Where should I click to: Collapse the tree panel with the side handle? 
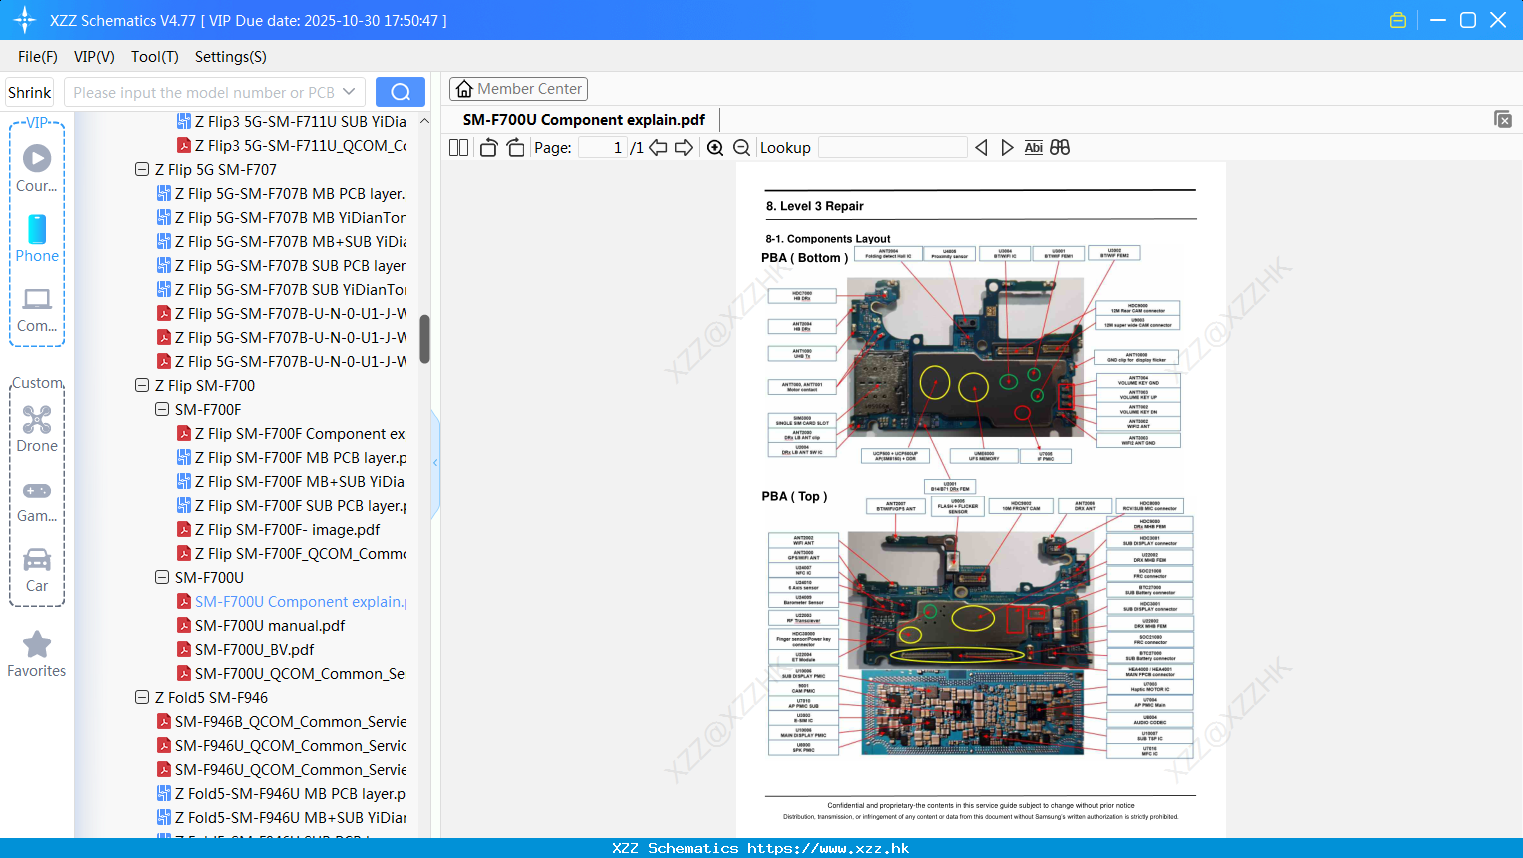[435, 463]
